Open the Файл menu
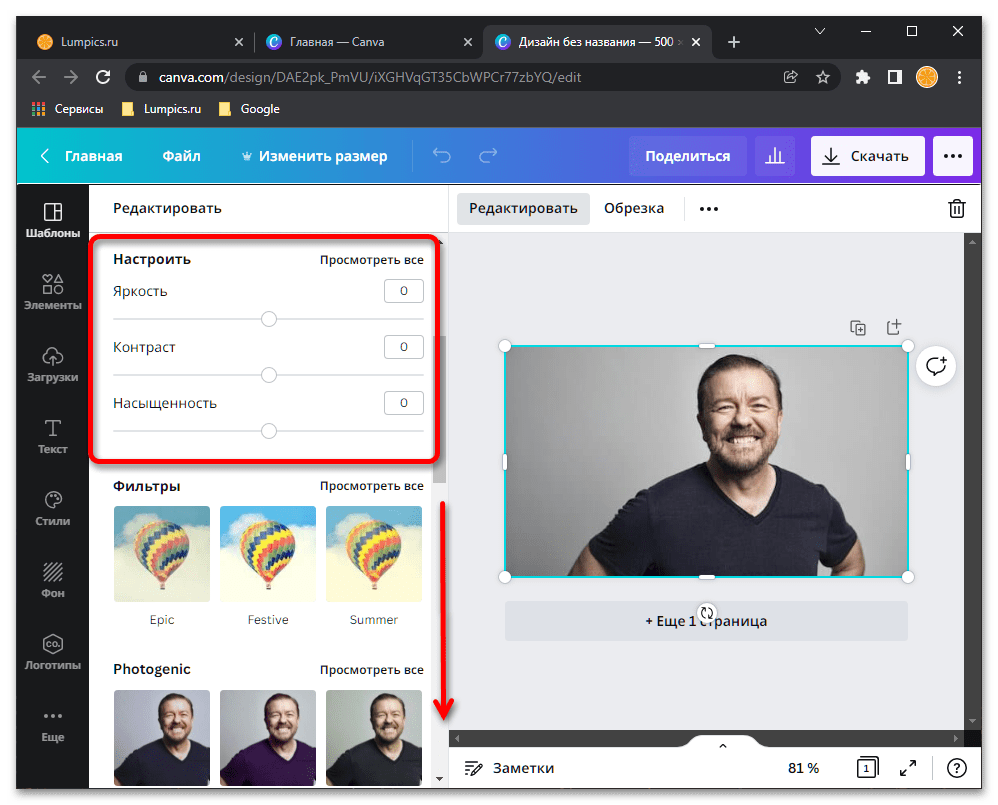998x805 pixels. click(x=181, y=156)
